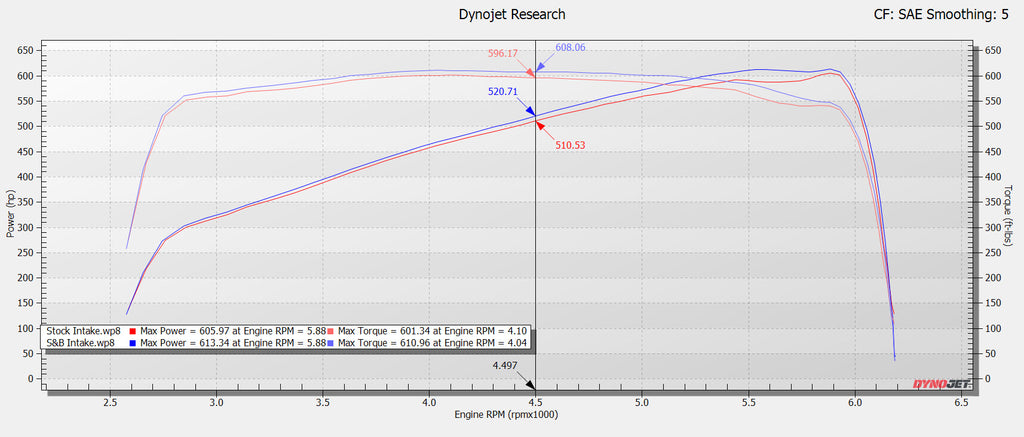1024x437 pixels.
Task: Click the DynoJet logo in chart corner
Action: 940,382
